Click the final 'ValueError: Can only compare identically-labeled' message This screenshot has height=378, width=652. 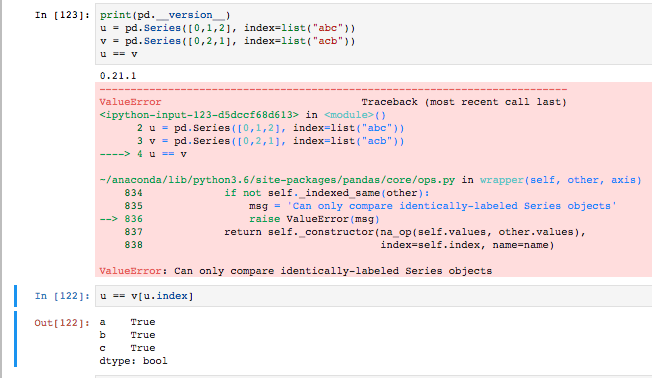pyautogui.click(x=296, y=271)
